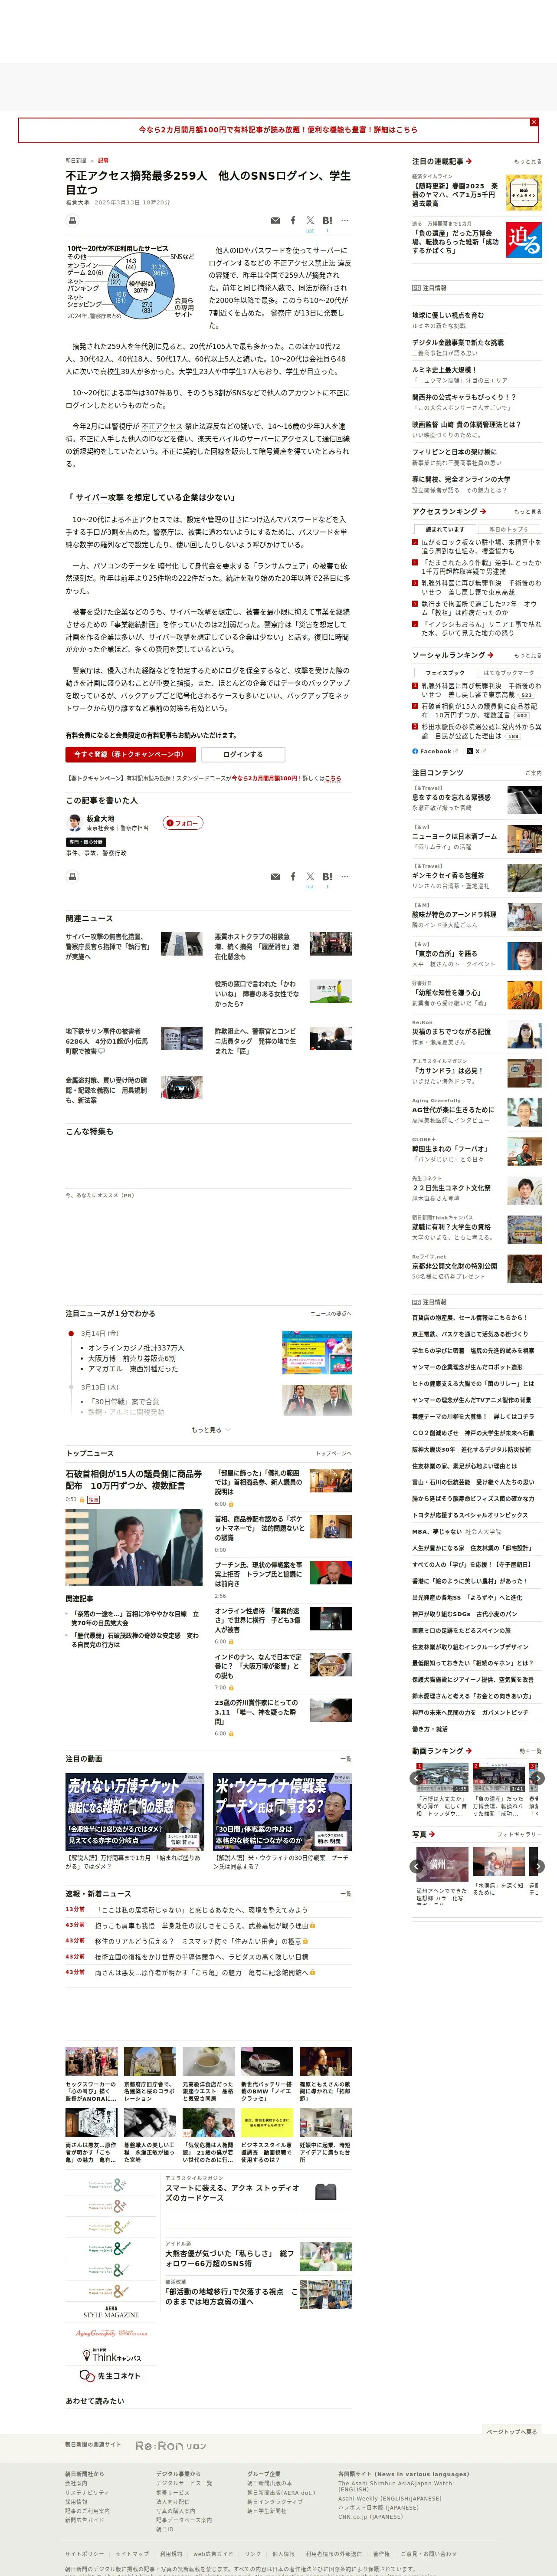Click the ページトップへ戻る button

[x=511, y=2432]
